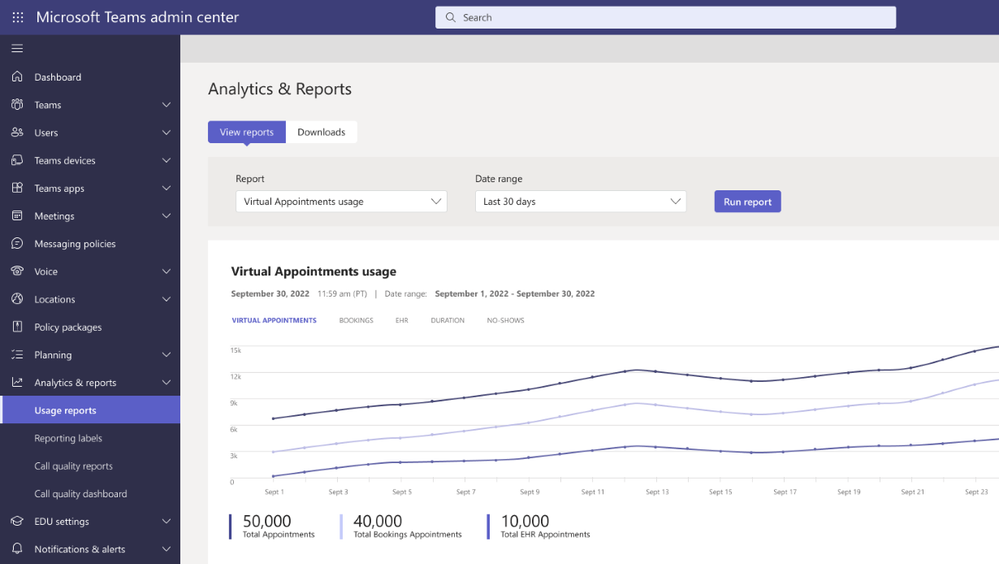Click the Messaging policies chat icon

[x=17, y=243]
